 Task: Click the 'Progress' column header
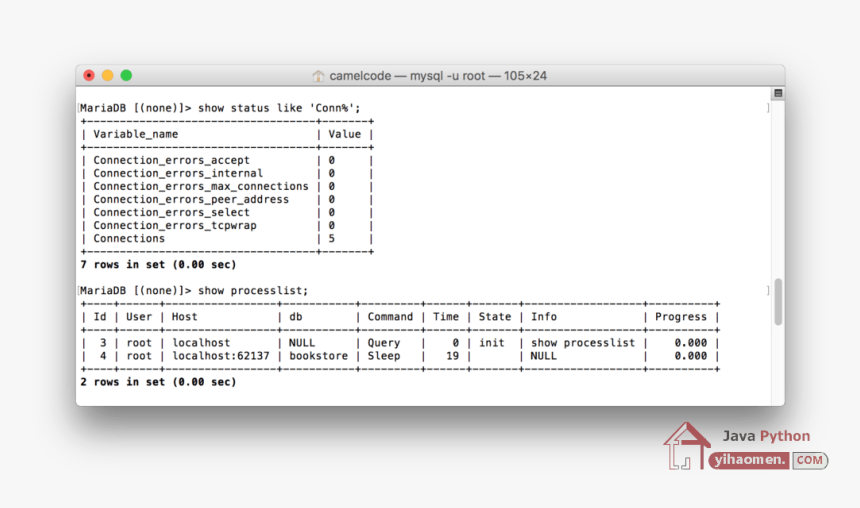click(x=681, y=317)
